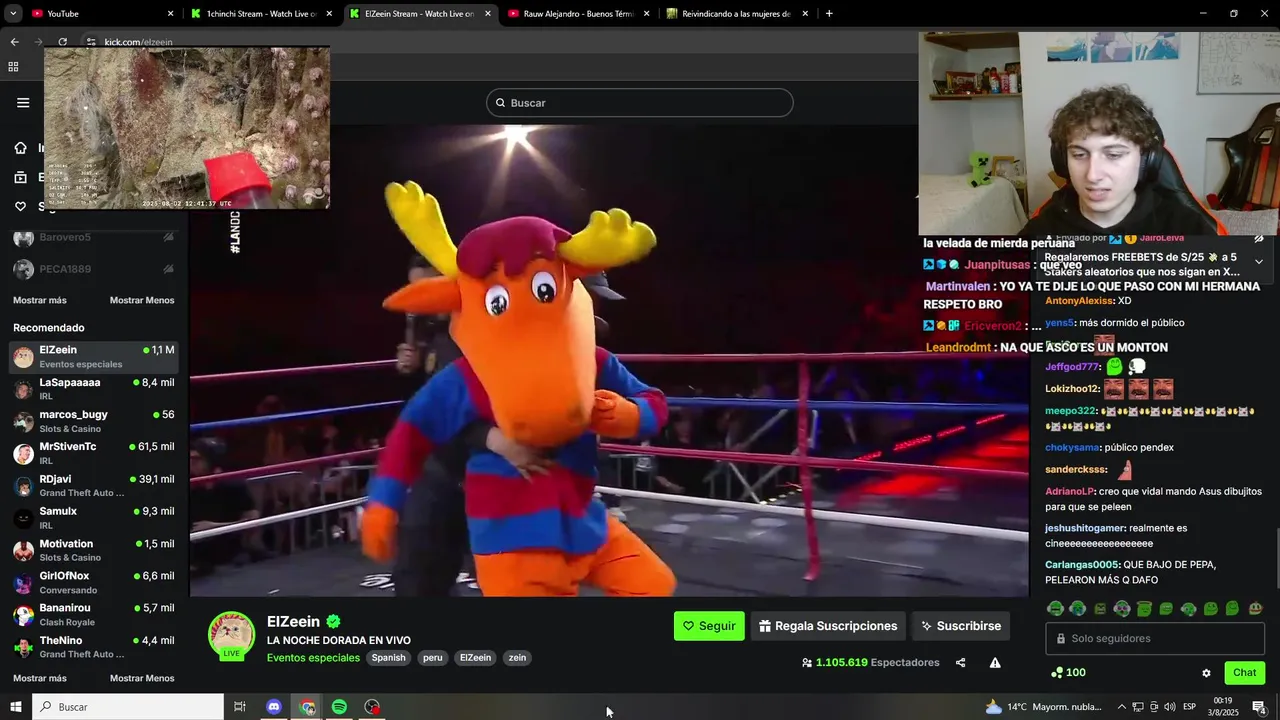The width and height of the screenshot is (1280, 720).
Task: Open the Eventos especiales category link
Action: coord(313,658)
